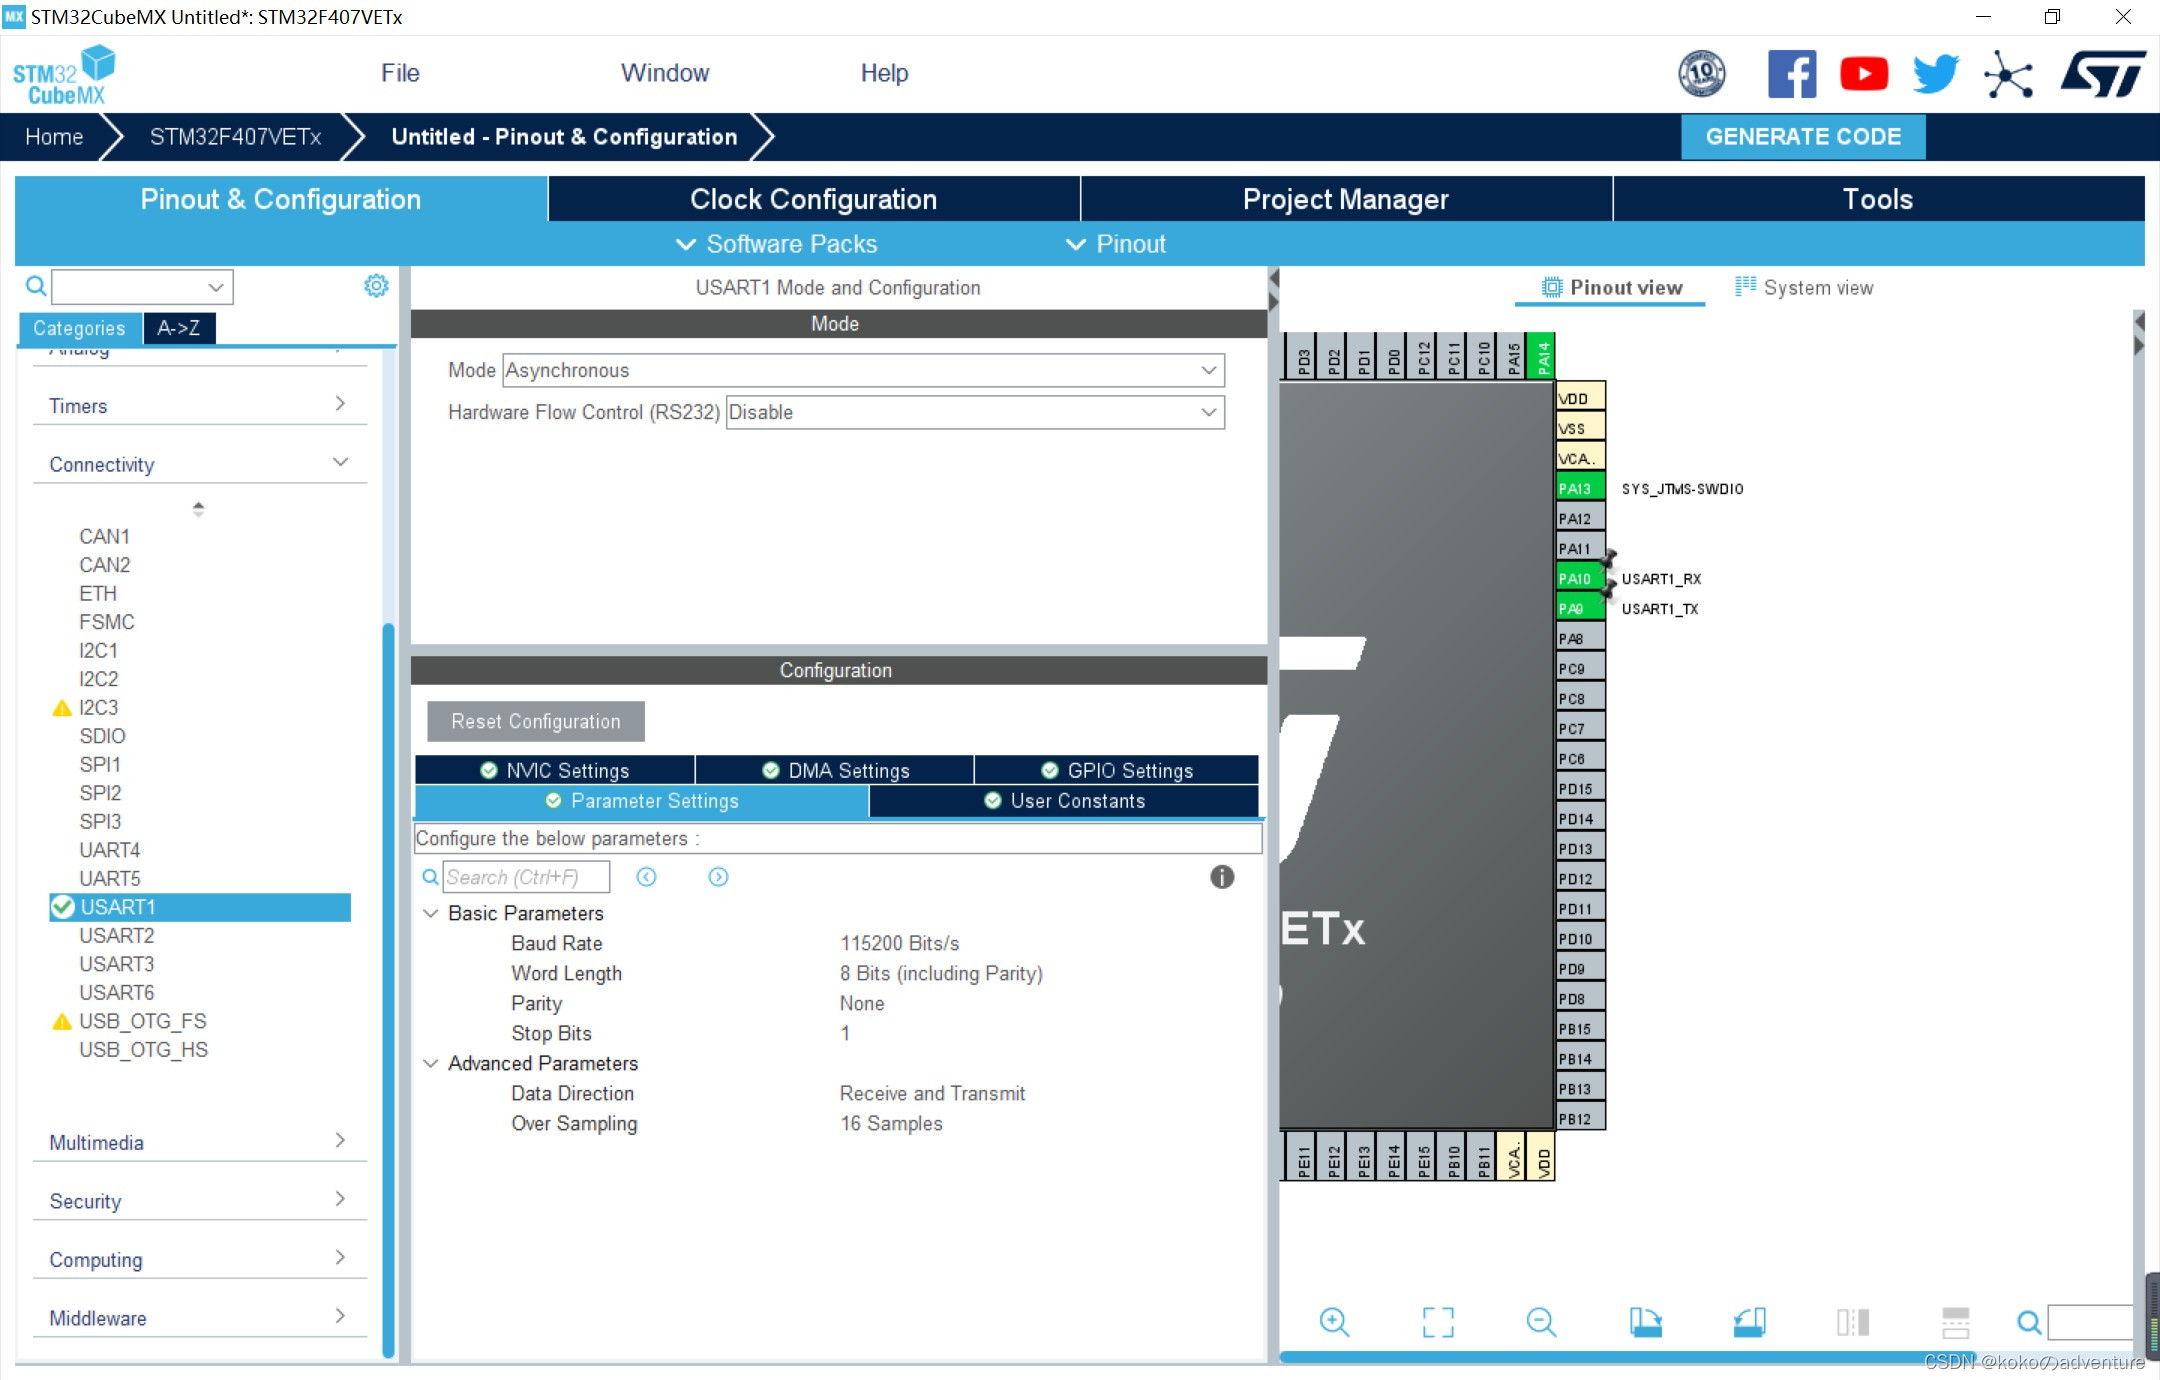Go to next search result arrow

click(x=718, y=877)
